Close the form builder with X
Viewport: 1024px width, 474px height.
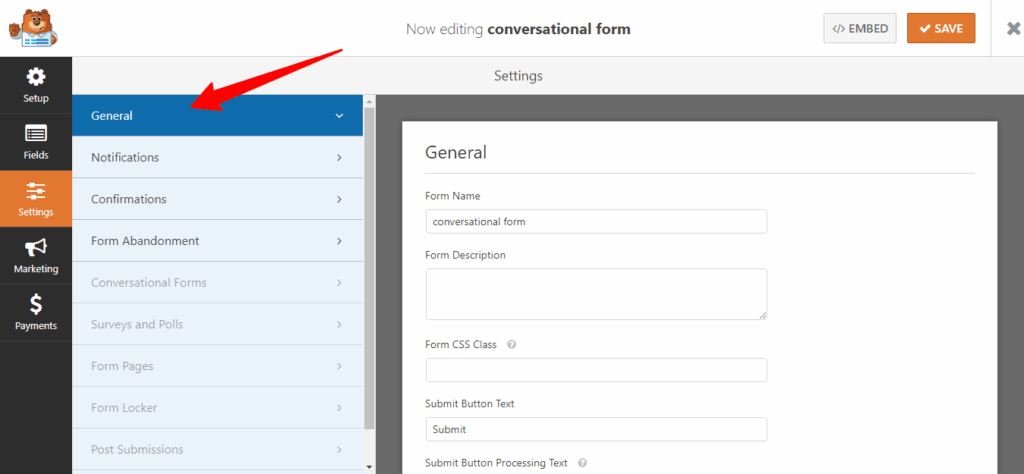point(1014,29)
